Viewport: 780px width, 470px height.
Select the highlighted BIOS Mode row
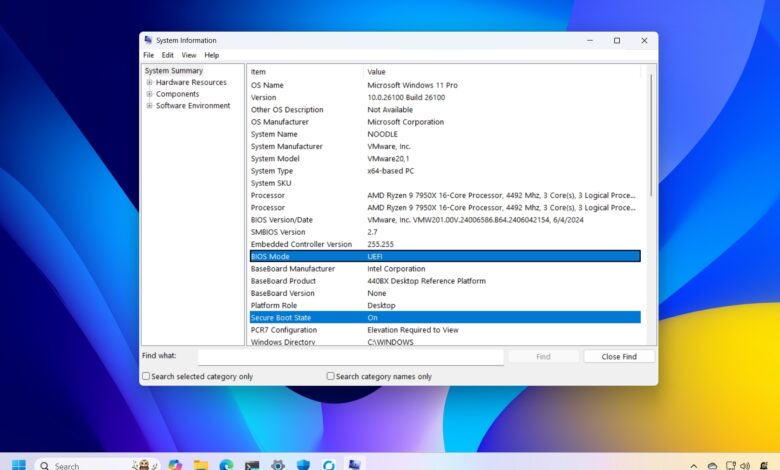click(445, 256)
